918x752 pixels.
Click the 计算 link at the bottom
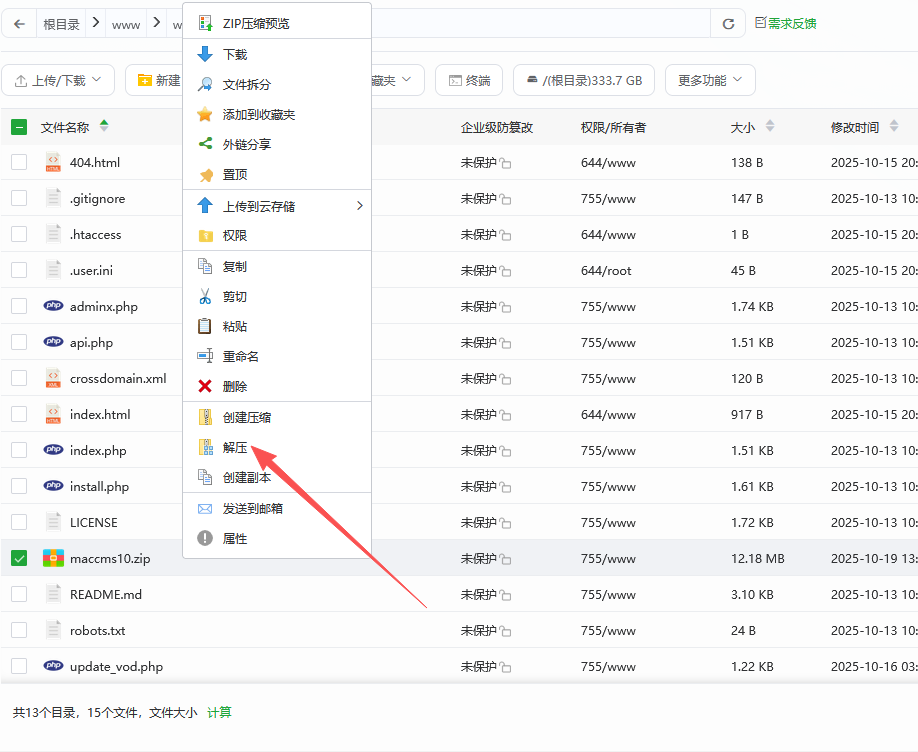coord(219,712)
